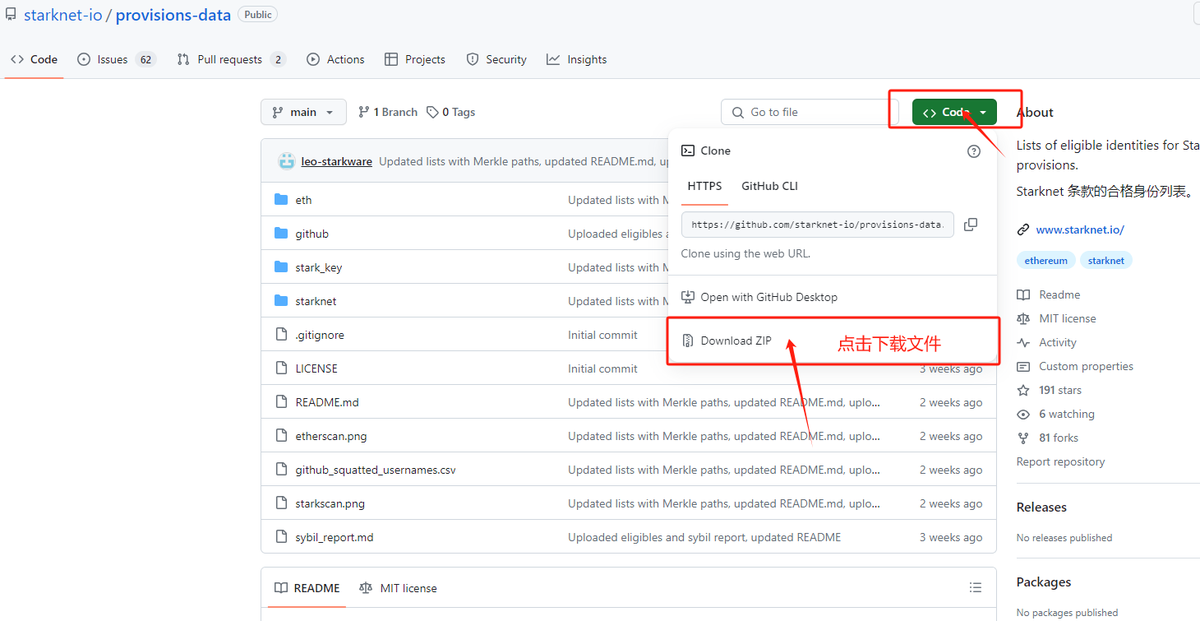Open github_squatted_usernames.csv file
The width and height of the screenshot is (1200, 621).
click(x=375, y=470)
